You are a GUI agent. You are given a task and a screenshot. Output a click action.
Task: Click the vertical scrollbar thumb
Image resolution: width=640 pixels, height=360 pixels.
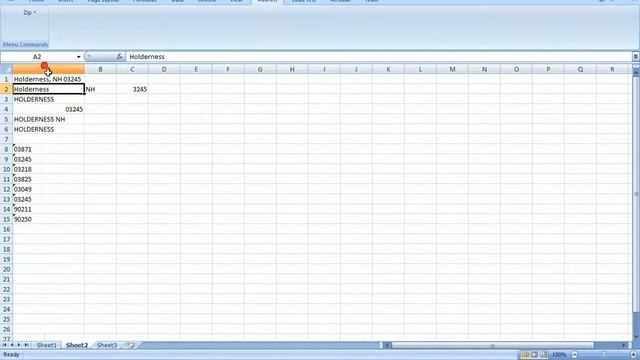(x=636, y=194)
